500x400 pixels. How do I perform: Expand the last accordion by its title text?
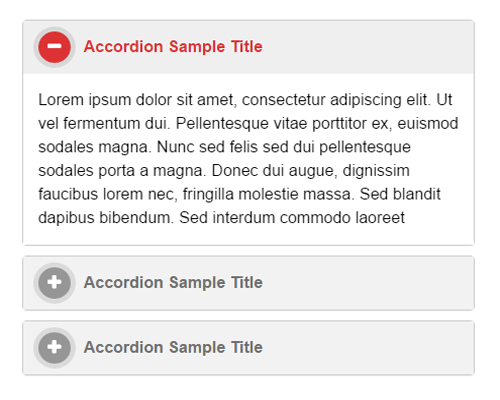[x=173, y=347]
